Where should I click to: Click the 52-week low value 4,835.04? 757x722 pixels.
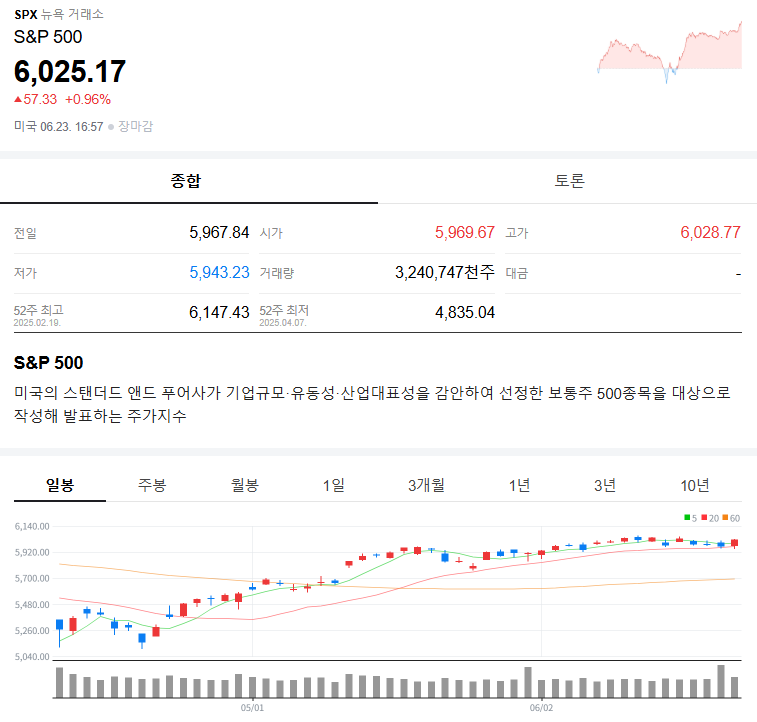click(x=465, y=312)
